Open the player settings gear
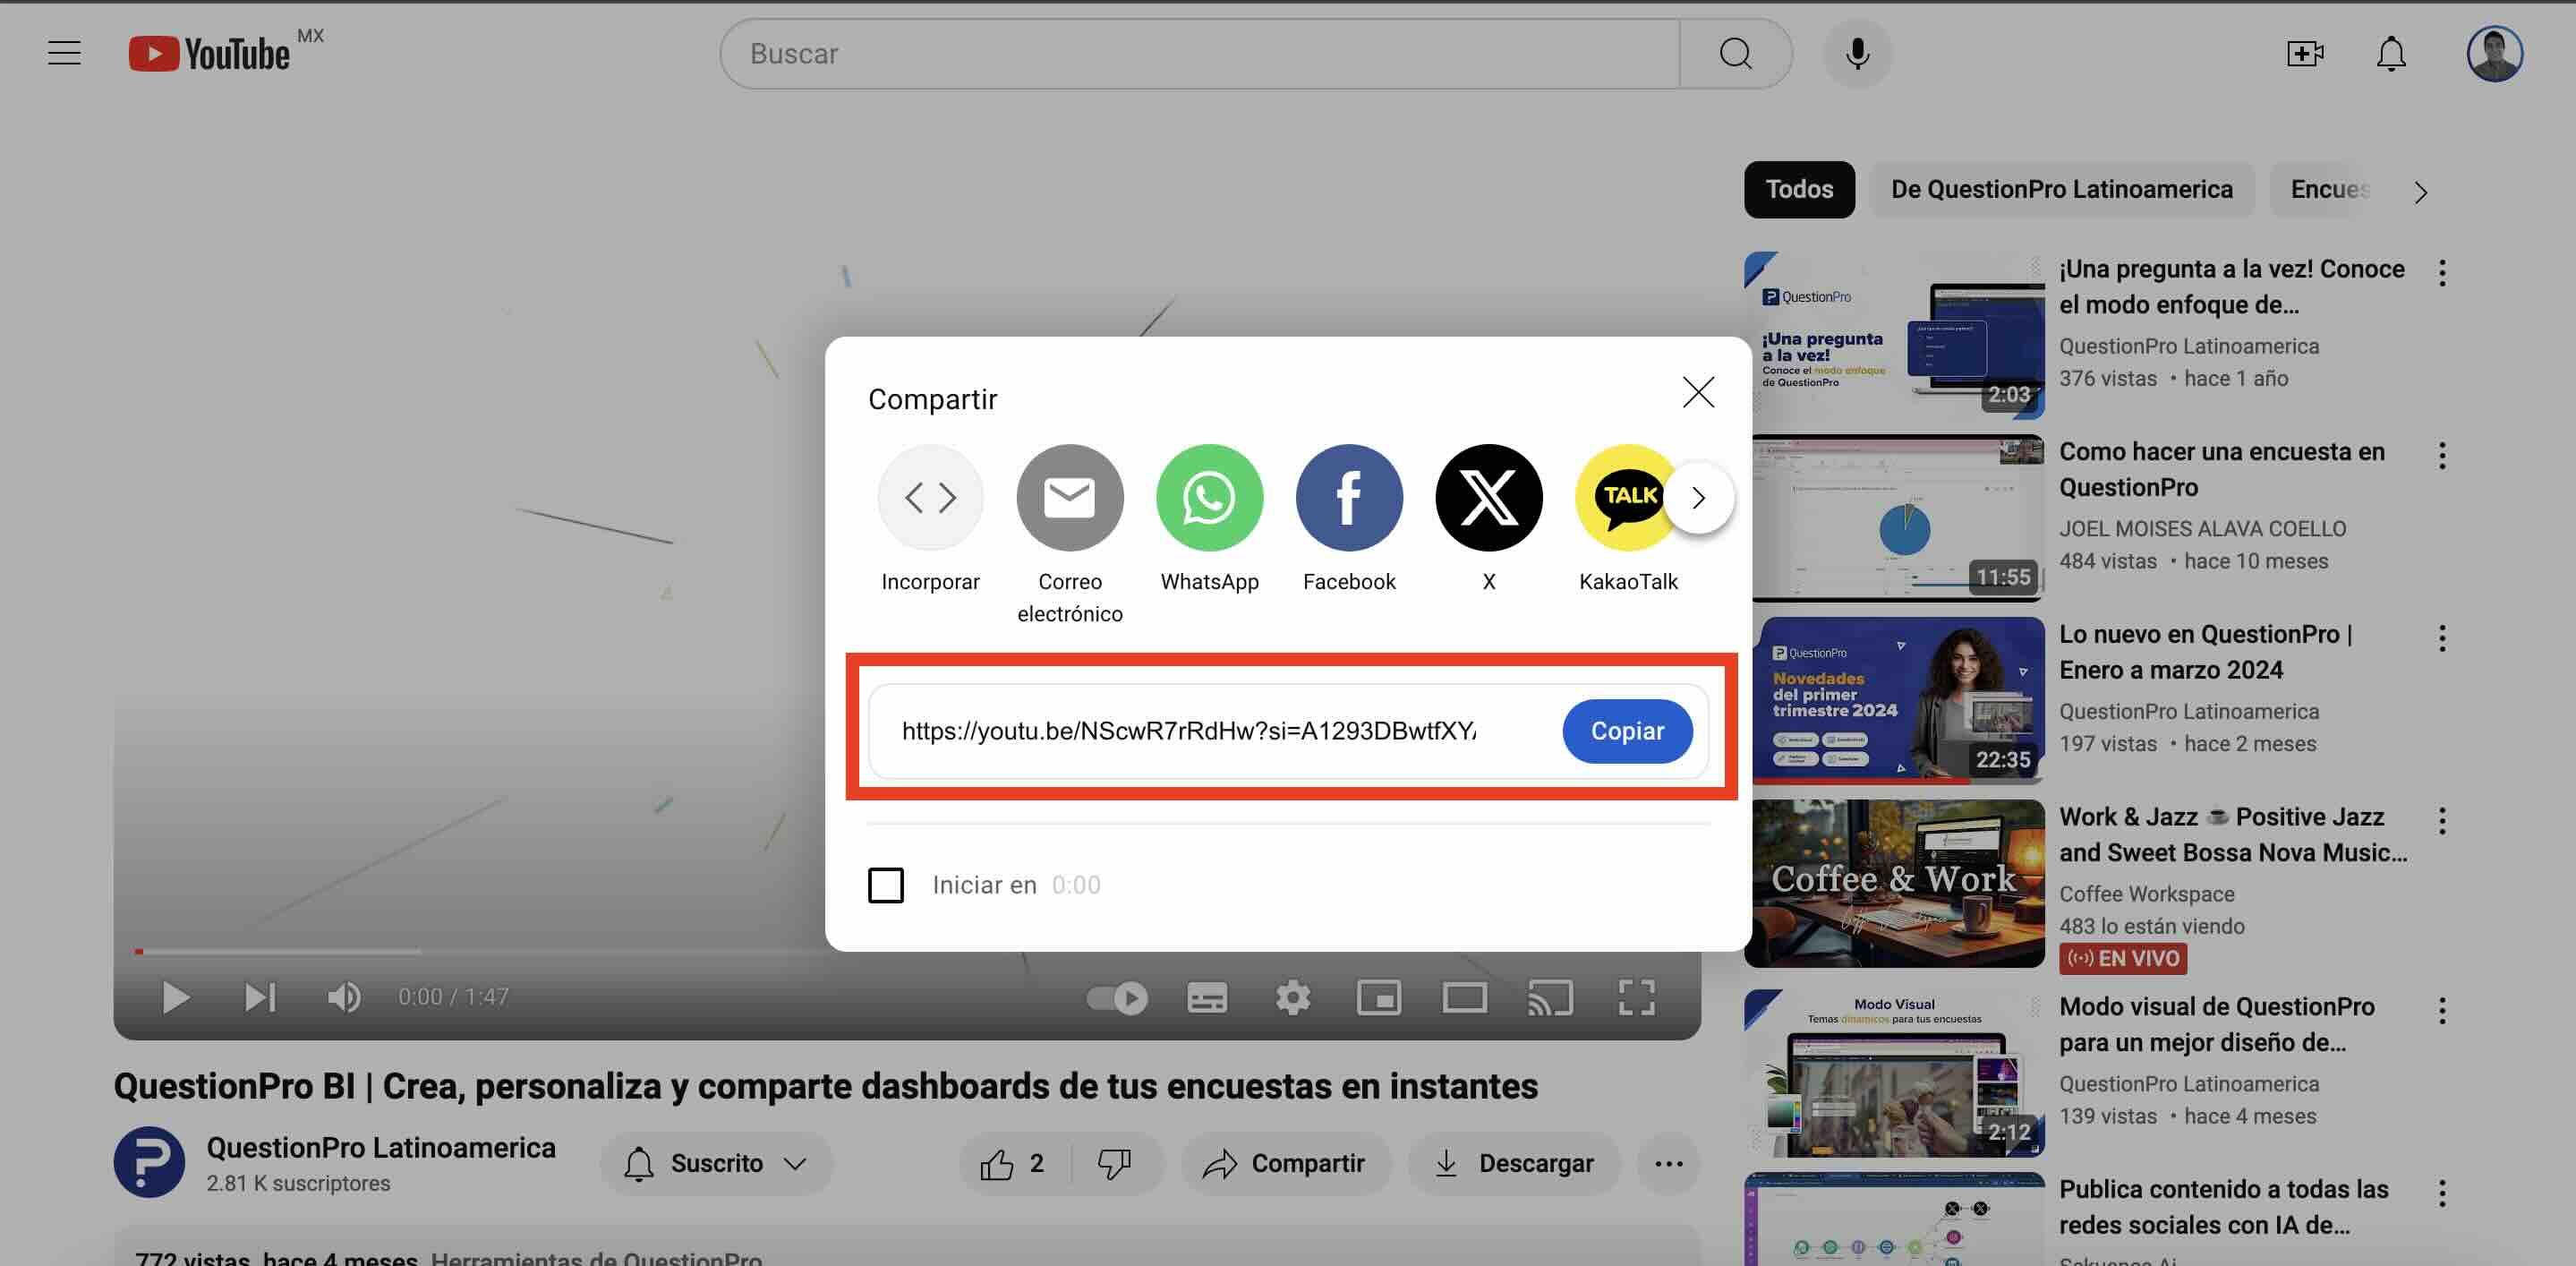The height and width of the screenshot is (1266, 2576). tap(1293, 997)
